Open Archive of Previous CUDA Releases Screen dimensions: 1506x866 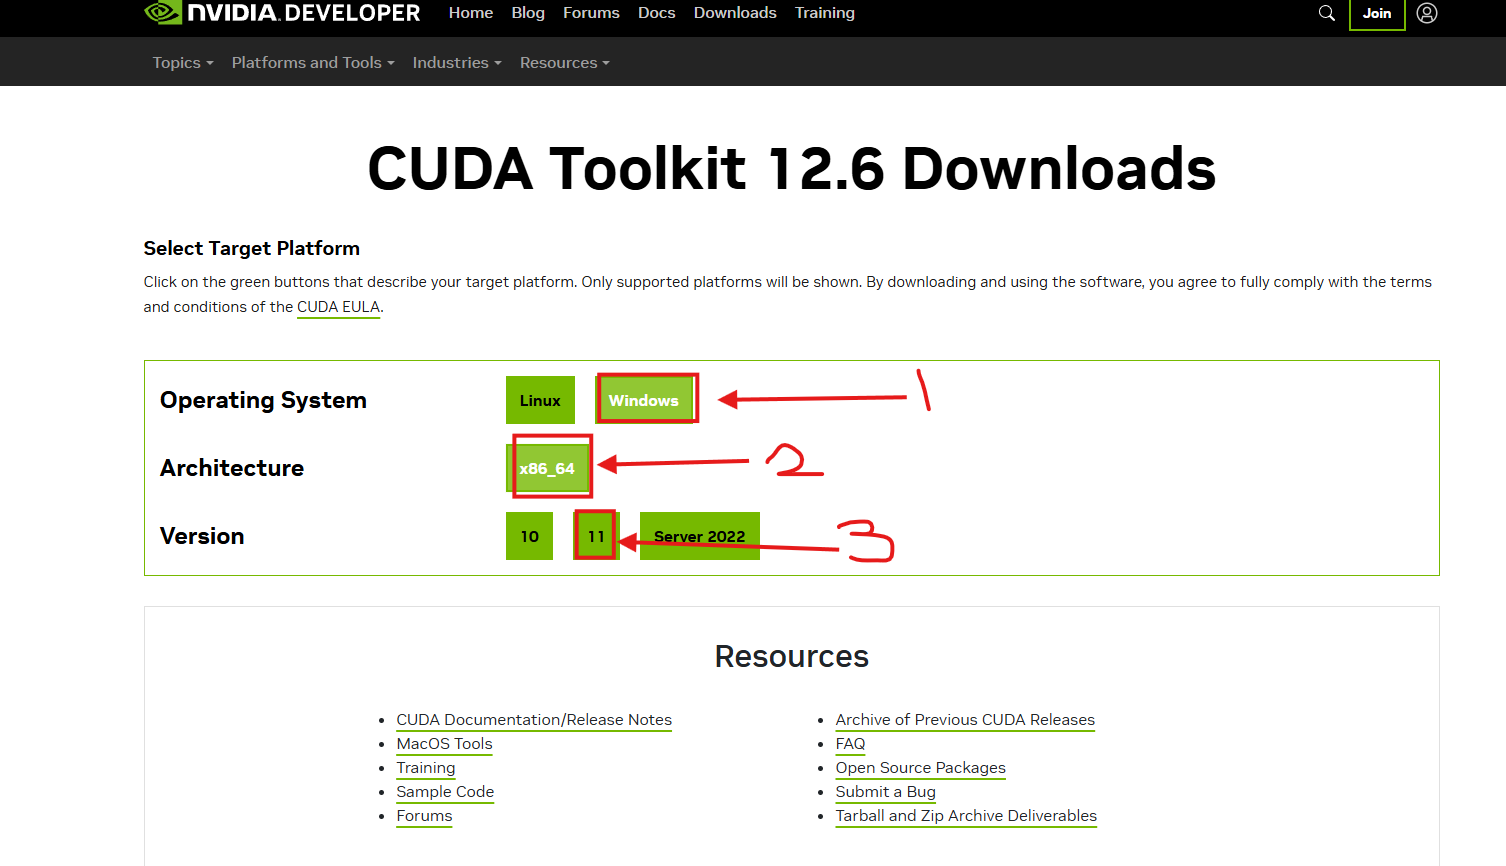pos(965,720)
